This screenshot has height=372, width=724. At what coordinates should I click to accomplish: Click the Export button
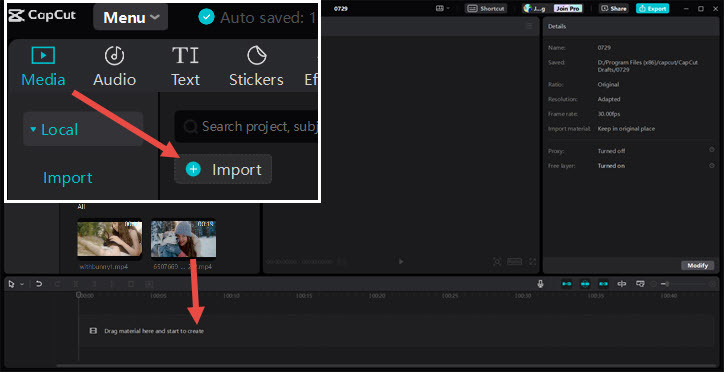652,8
